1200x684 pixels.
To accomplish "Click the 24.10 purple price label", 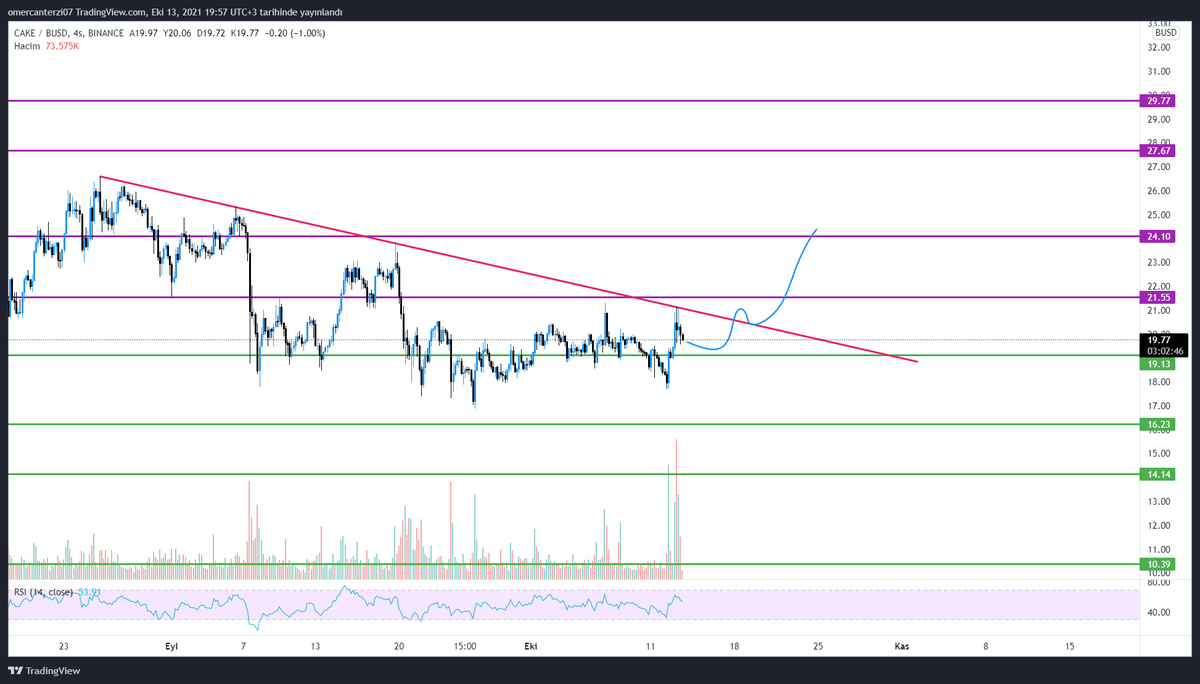I will click(1159, 237).
